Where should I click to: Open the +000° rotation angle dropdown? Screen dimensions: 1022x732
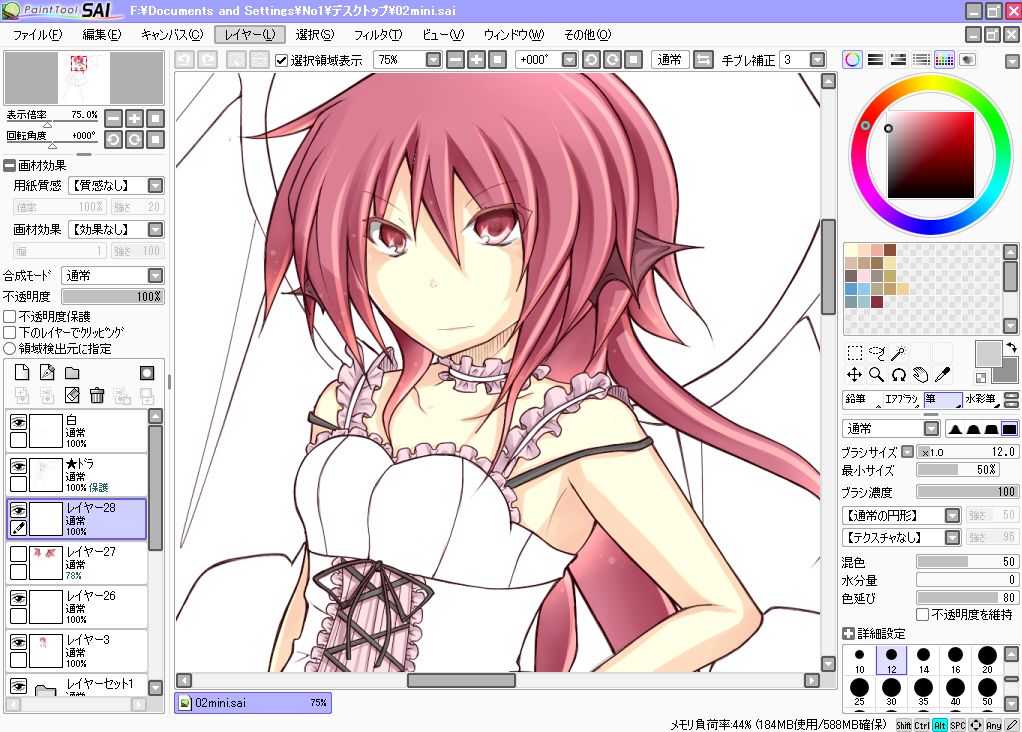(x=569, y=60)
